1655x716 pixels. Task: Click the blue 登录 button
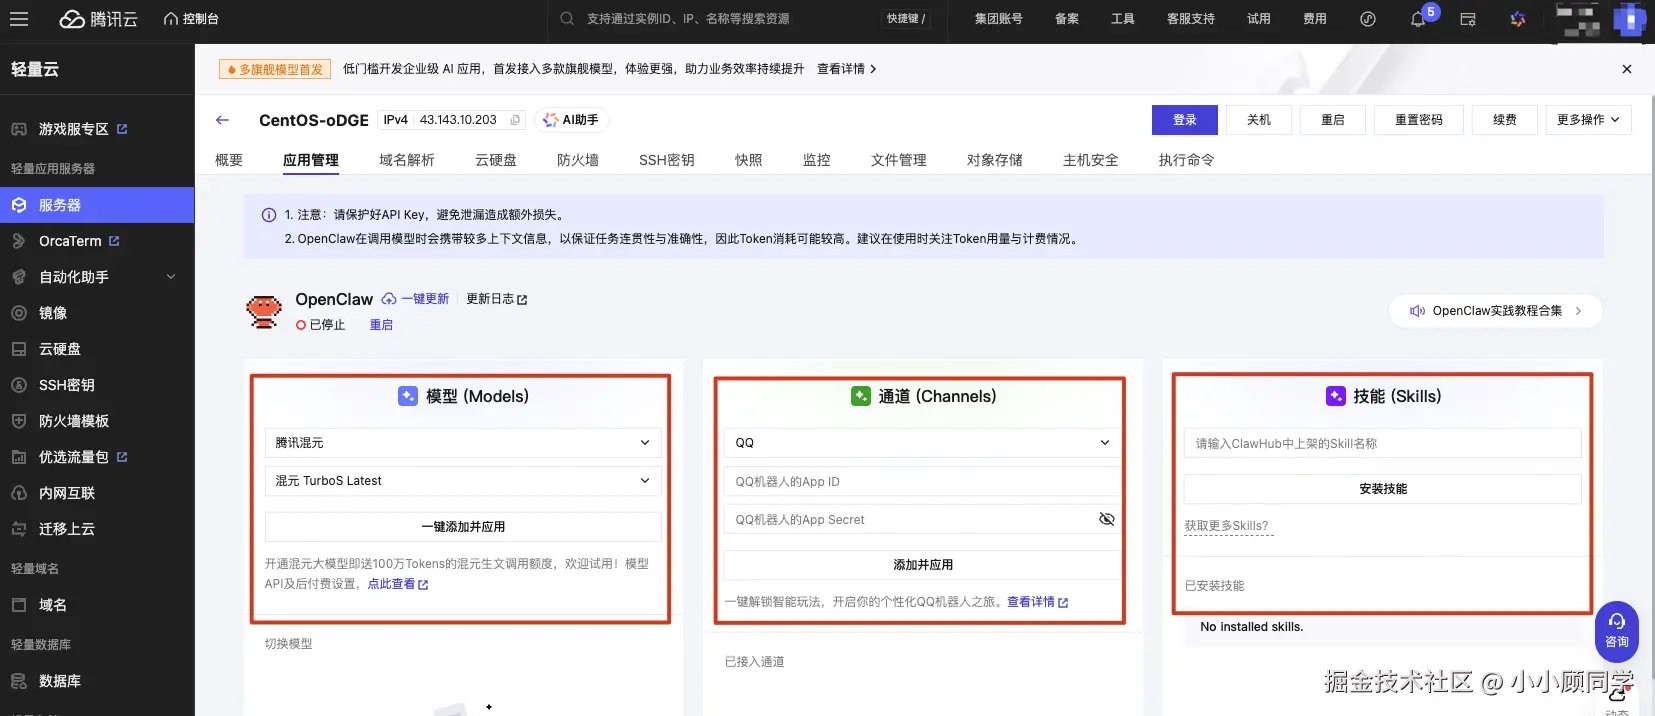[x=1185, y=120]
